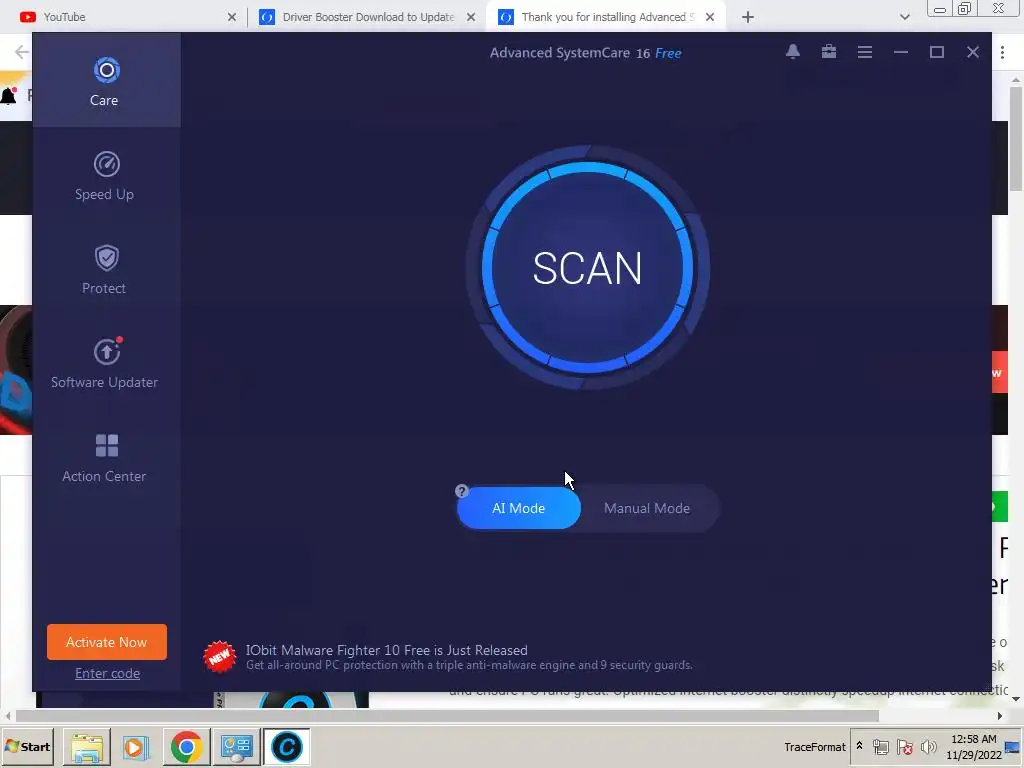Open the IObit Malware Fighter 10 announcement

point(469,657)
